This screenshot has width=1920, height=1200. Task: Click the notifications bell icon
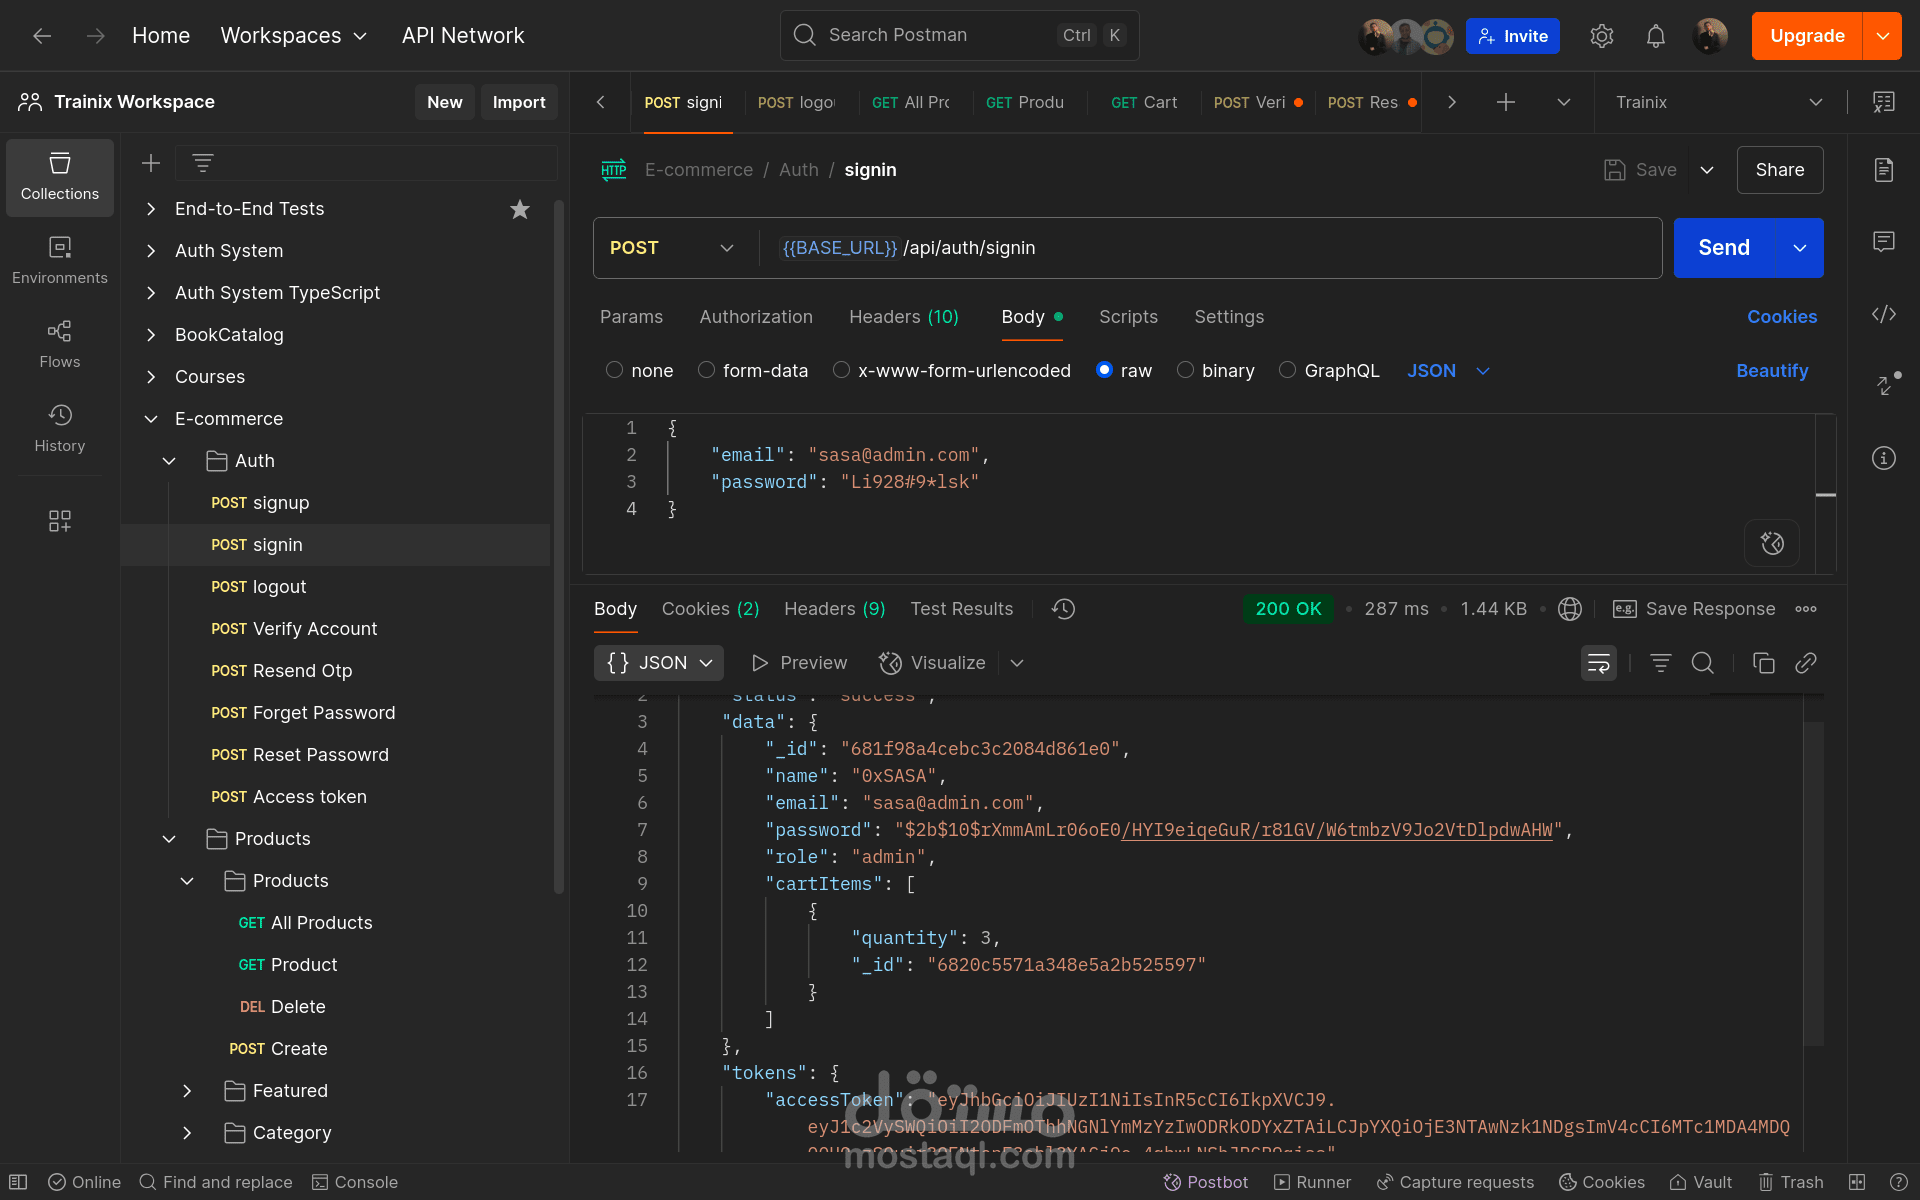click(x=1655, y=37)
